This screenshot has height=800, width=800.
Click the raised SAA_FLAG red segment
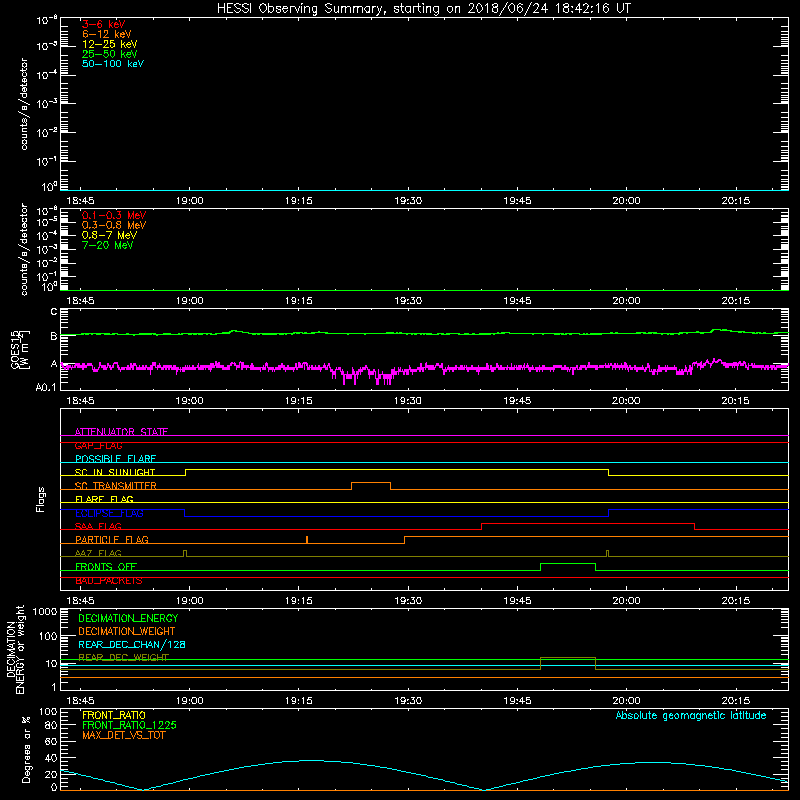pos(588,523)
